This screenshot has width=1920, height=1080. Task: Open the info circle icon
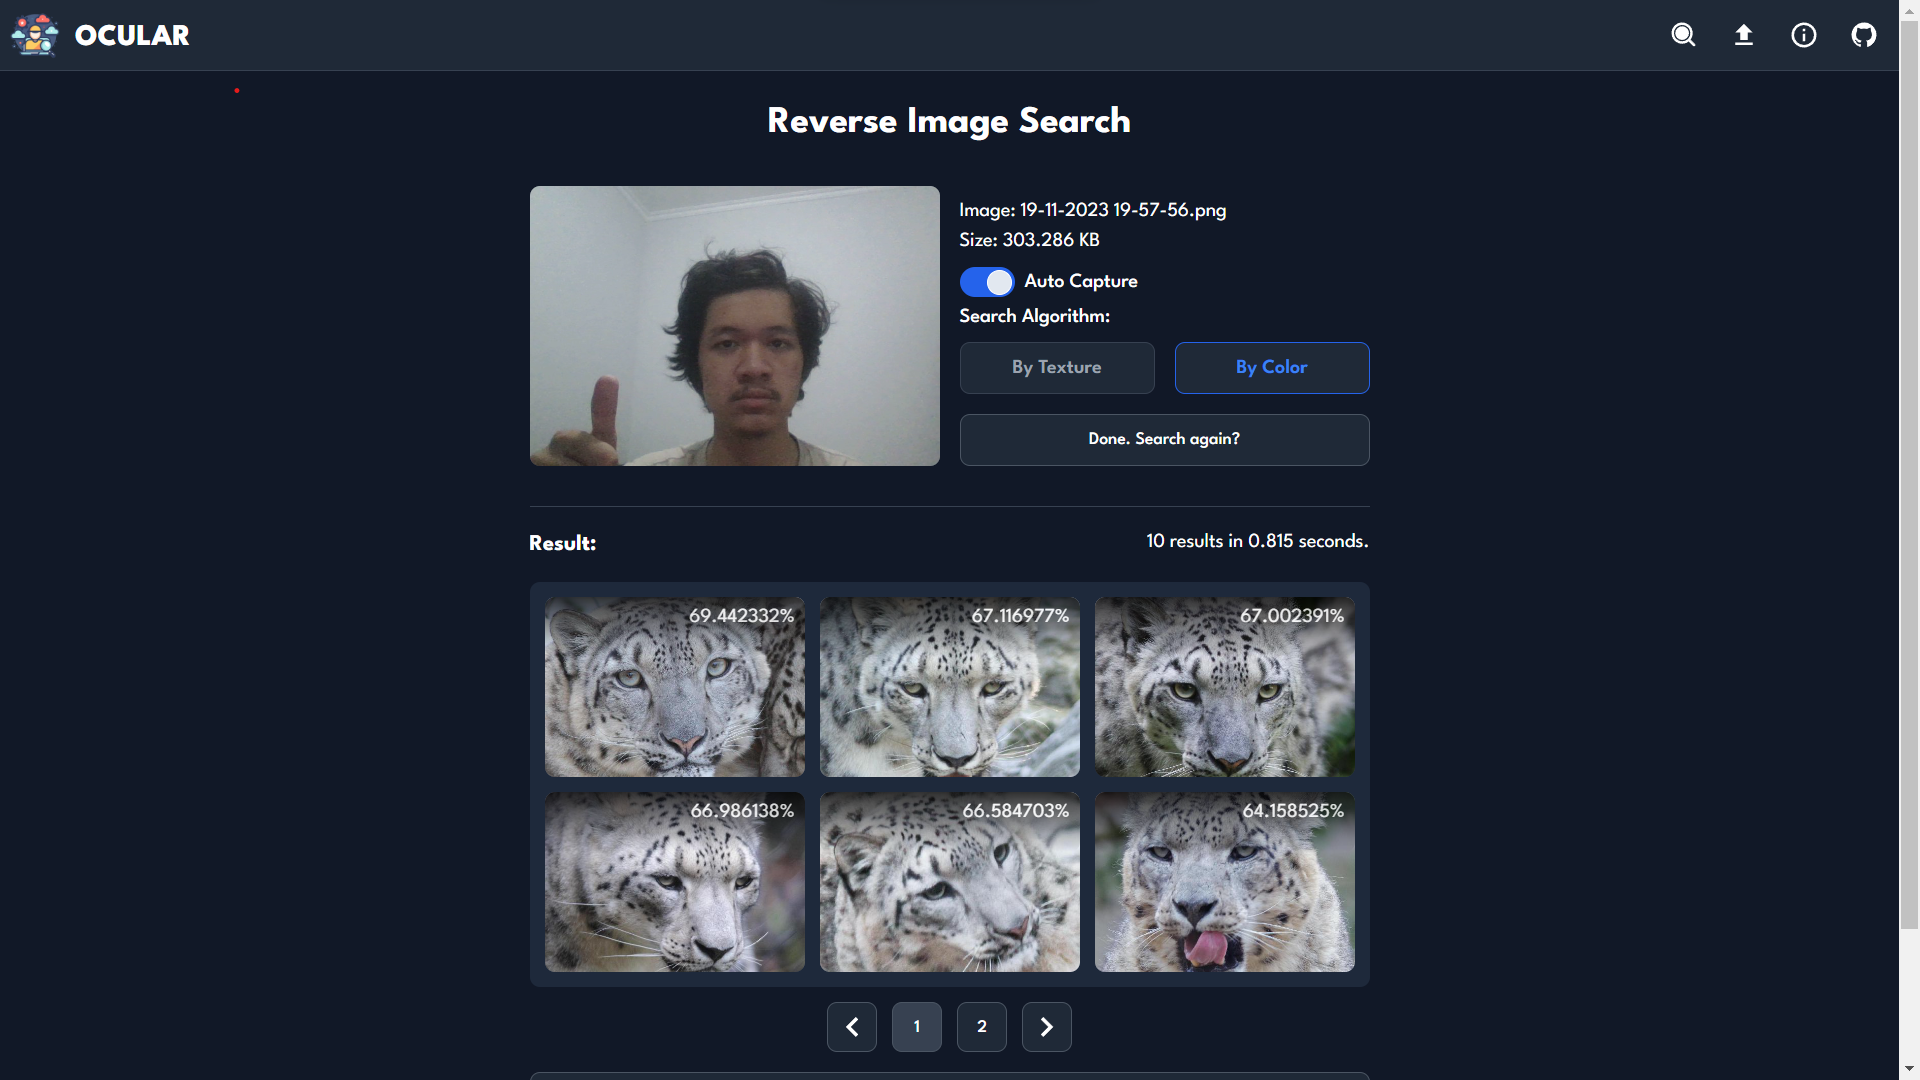click(1803, 35)
